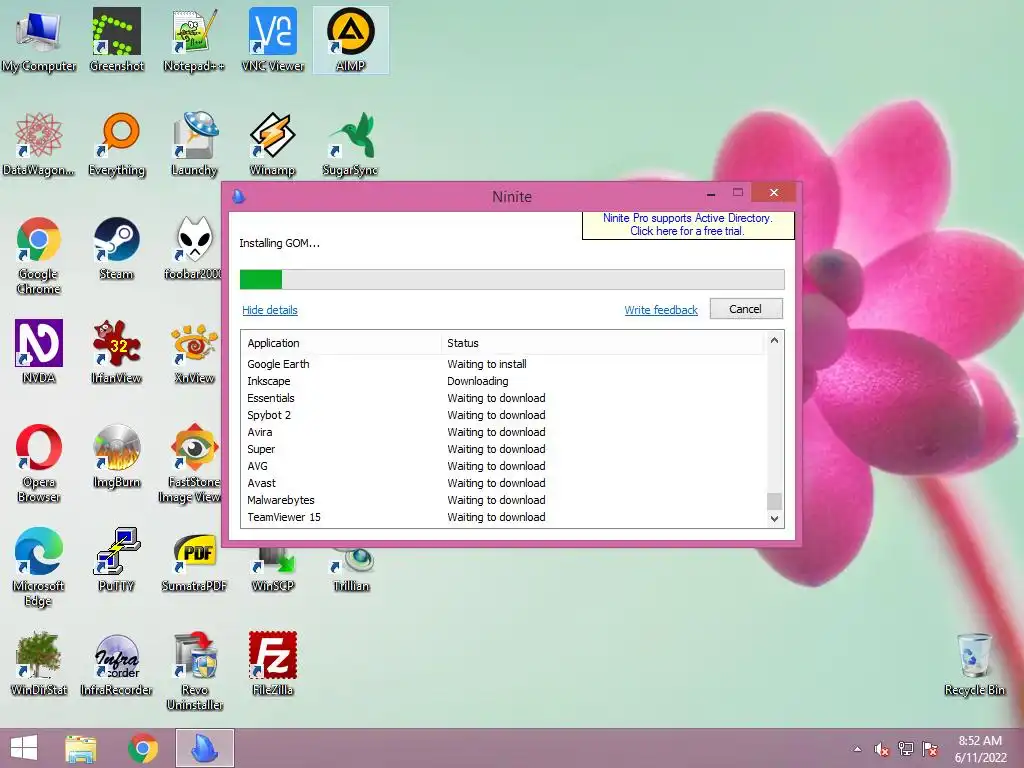Select the Launchy desktop shortcut
Viewport: 1024px width, 768px height.
194,144
